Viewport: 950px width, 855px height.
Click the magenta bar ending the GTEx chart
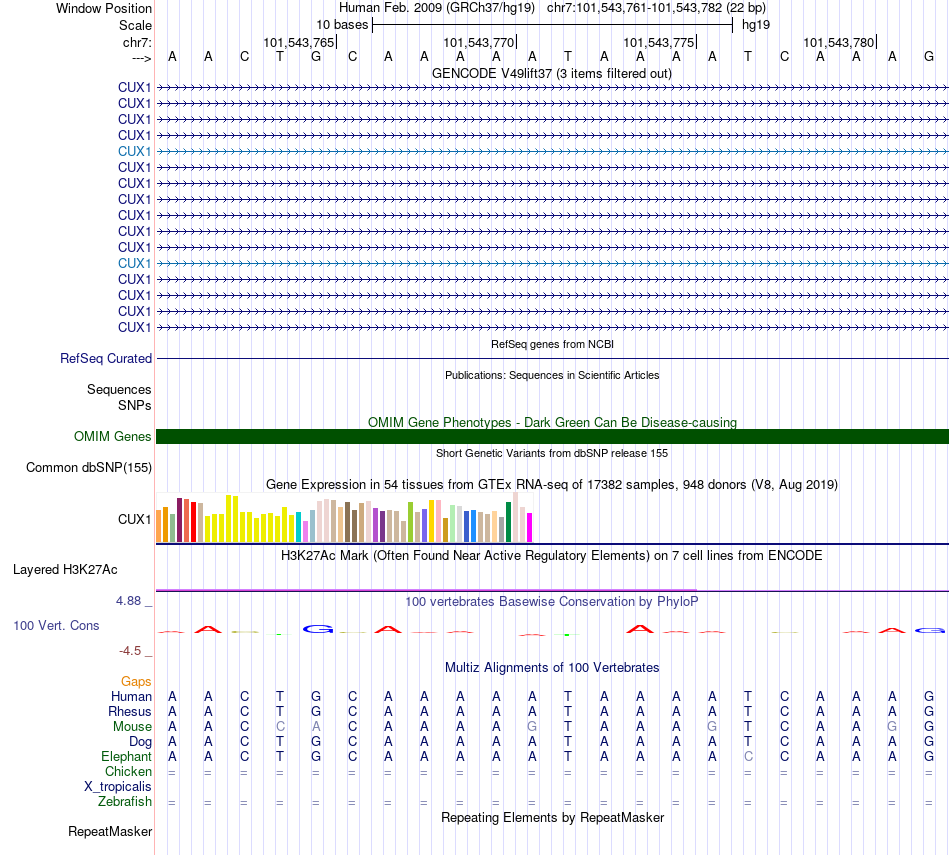tap(530, 528)
